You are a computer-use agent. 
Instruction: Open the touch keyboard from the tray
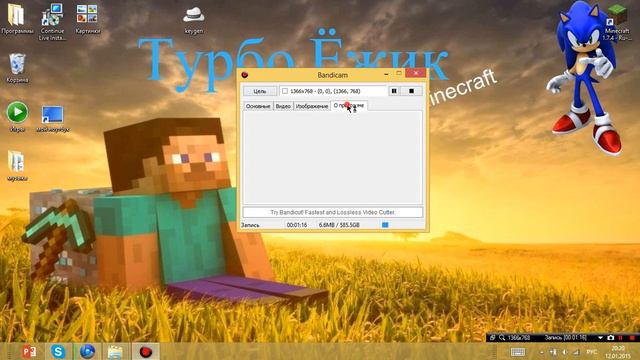point(518,352)
